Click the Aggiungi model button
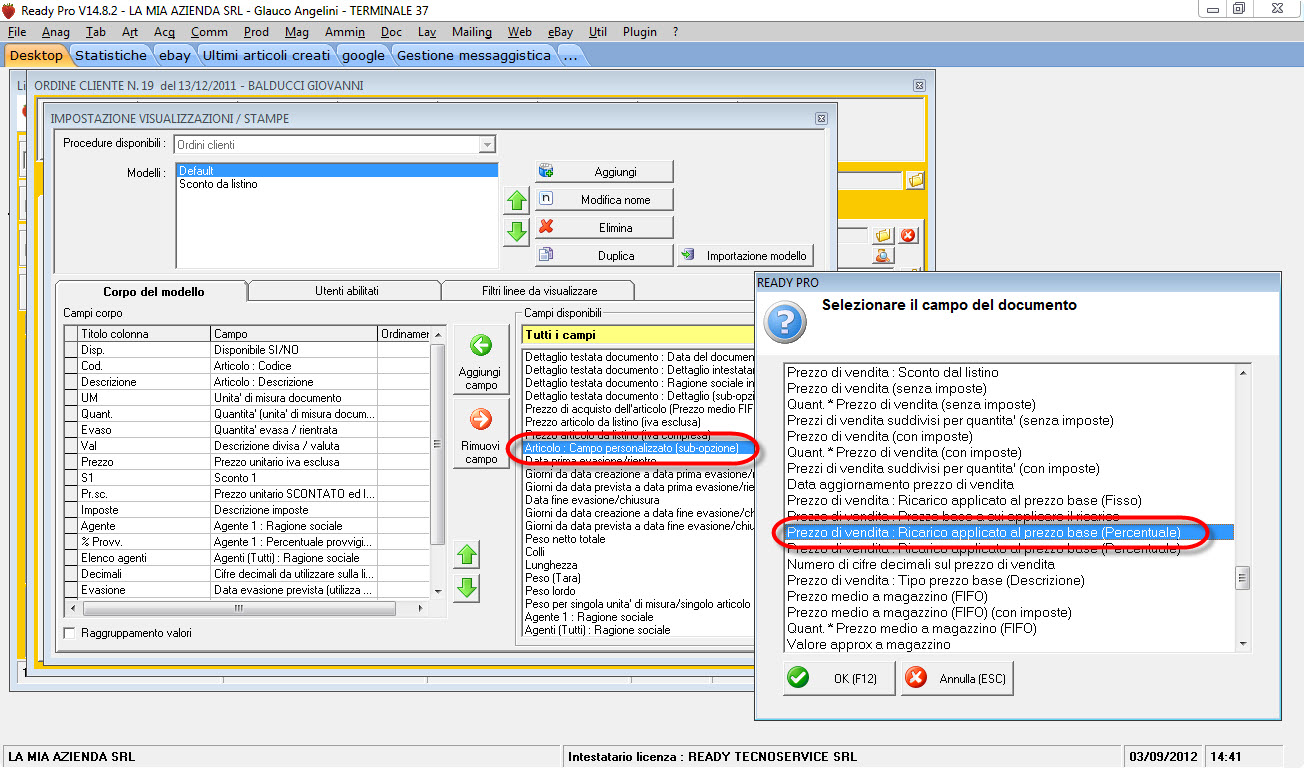The image size is (1304, 768). pyautogui.click(x=604, y=171)
